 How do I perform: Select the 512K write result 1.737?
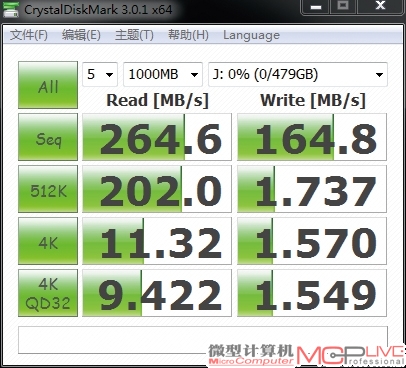click(312, 189)
